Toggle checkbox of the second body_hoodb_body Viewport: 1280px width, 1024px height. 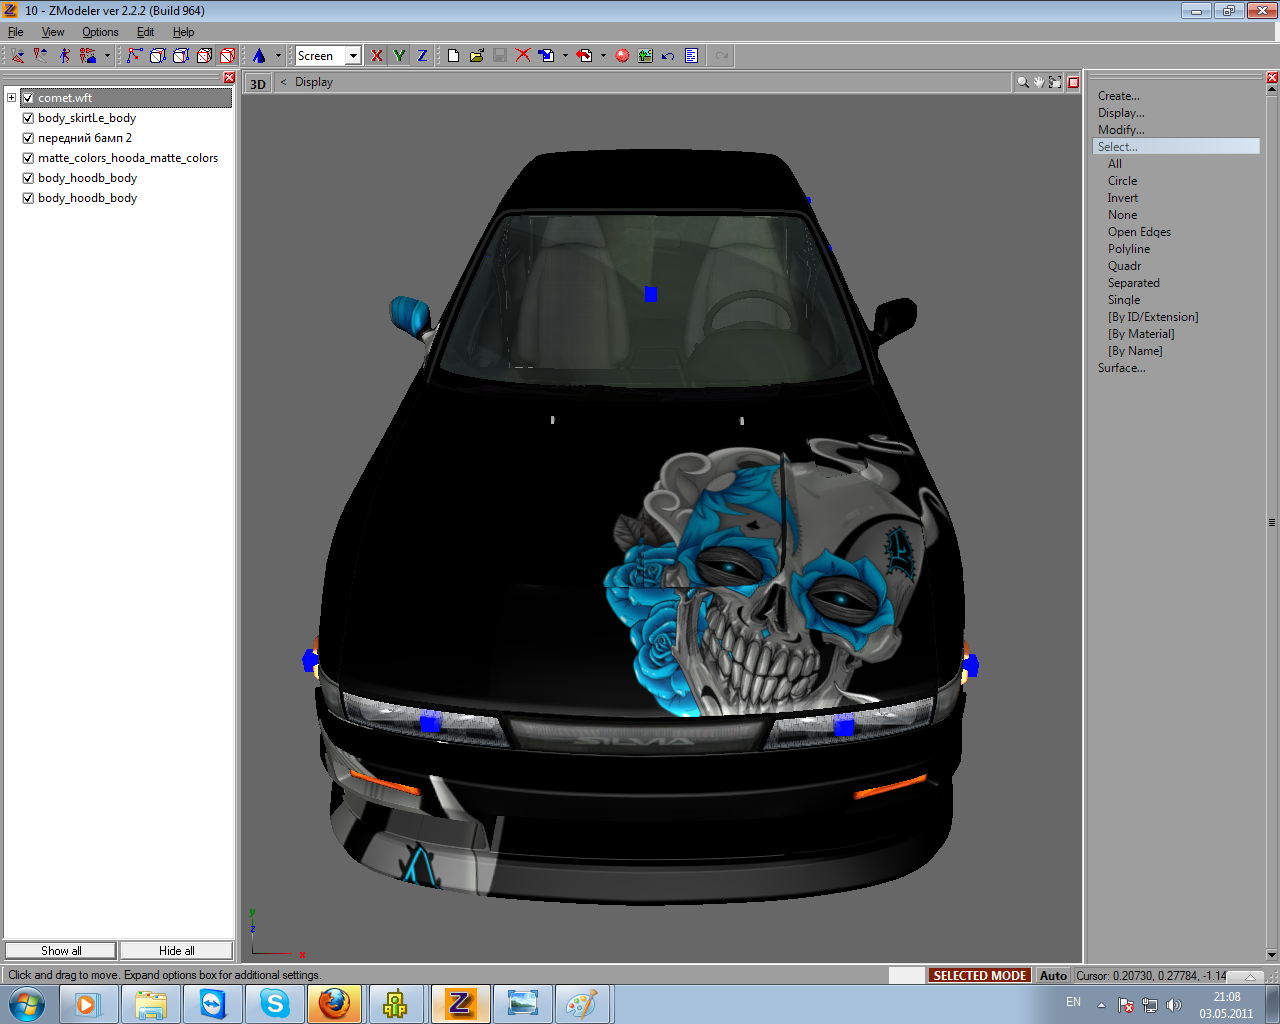click(28, 198)
